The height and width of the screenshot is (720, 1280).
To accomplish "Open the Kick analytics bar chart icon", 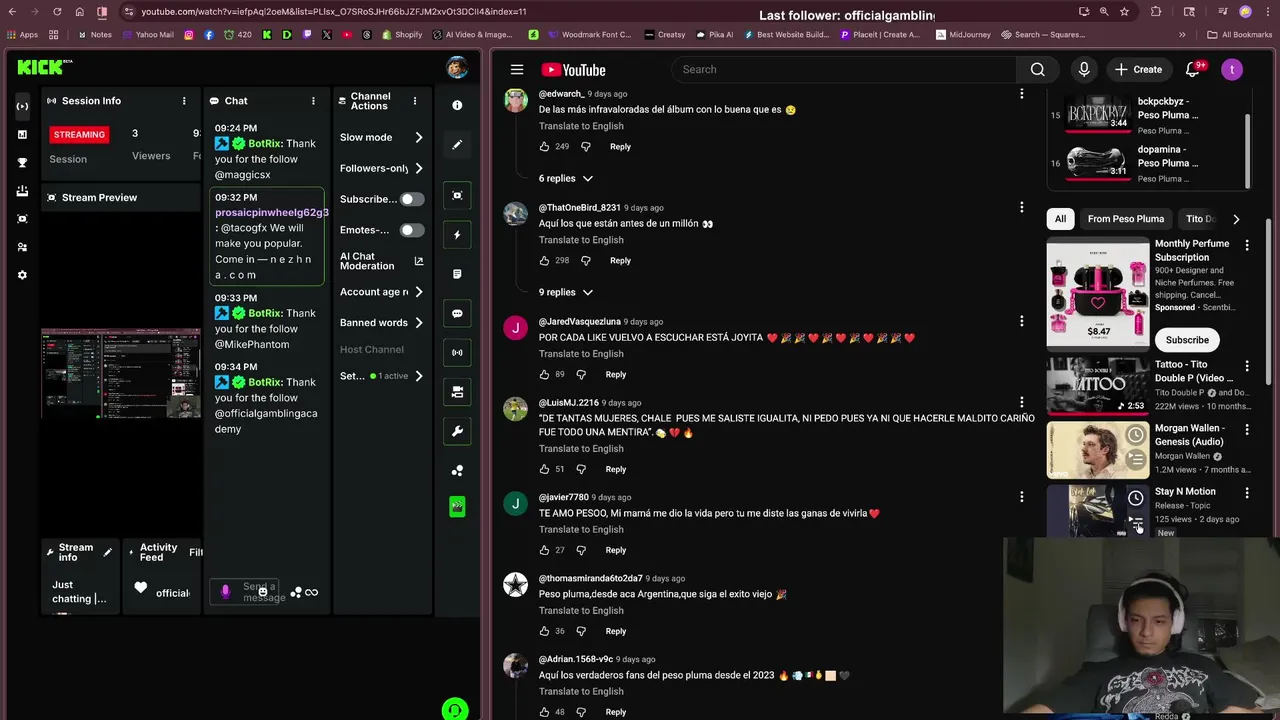I will point(23,134).
